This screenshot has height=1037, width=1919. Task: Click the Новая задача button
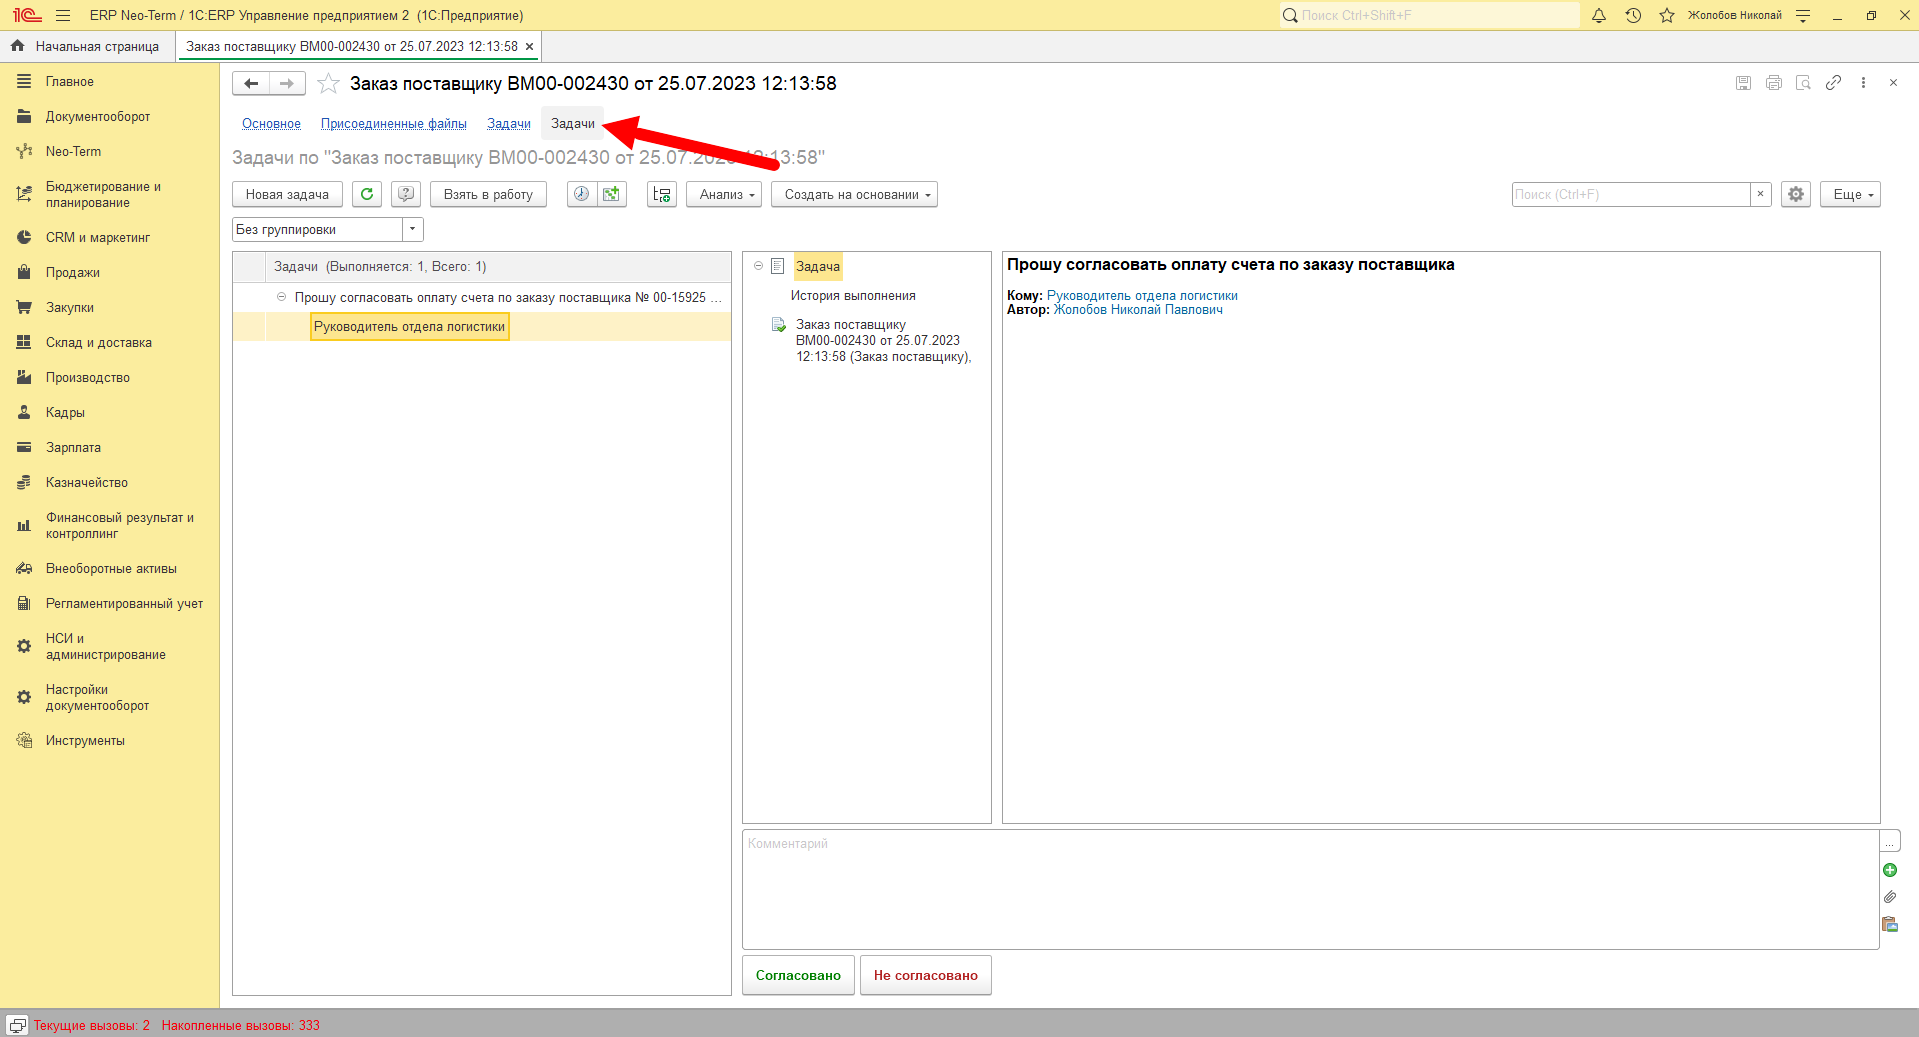pos(287,194)
